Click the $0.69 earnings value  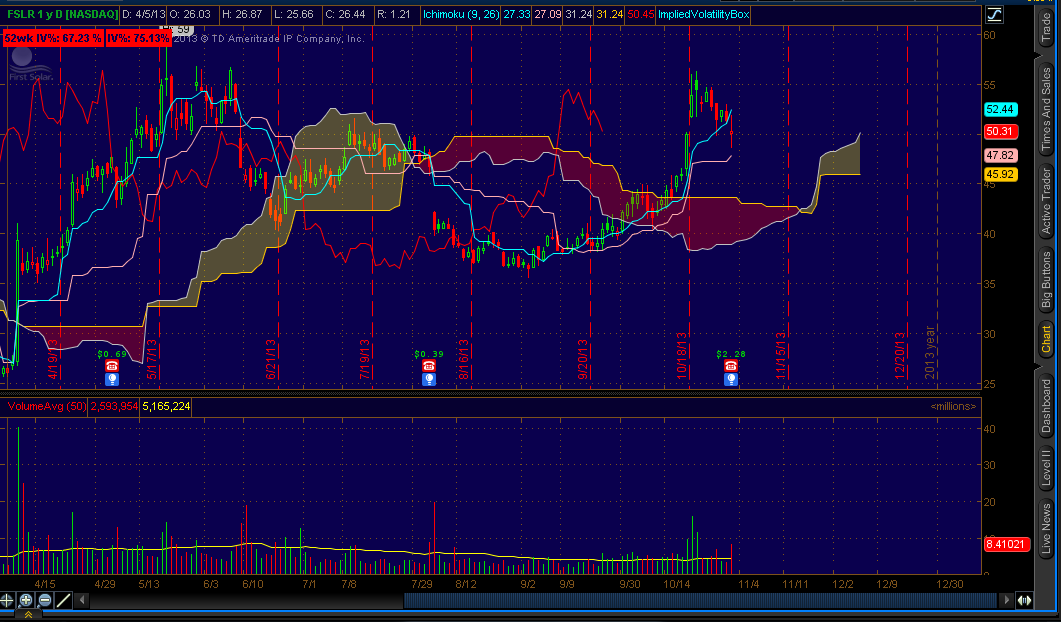click(112, 354)
